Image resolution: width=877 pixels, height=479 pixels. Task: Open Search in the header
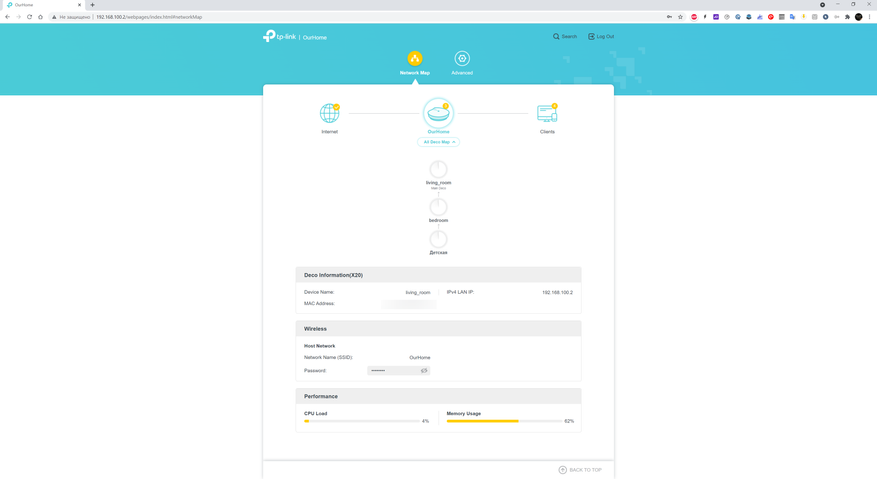[x=565, y=36]
